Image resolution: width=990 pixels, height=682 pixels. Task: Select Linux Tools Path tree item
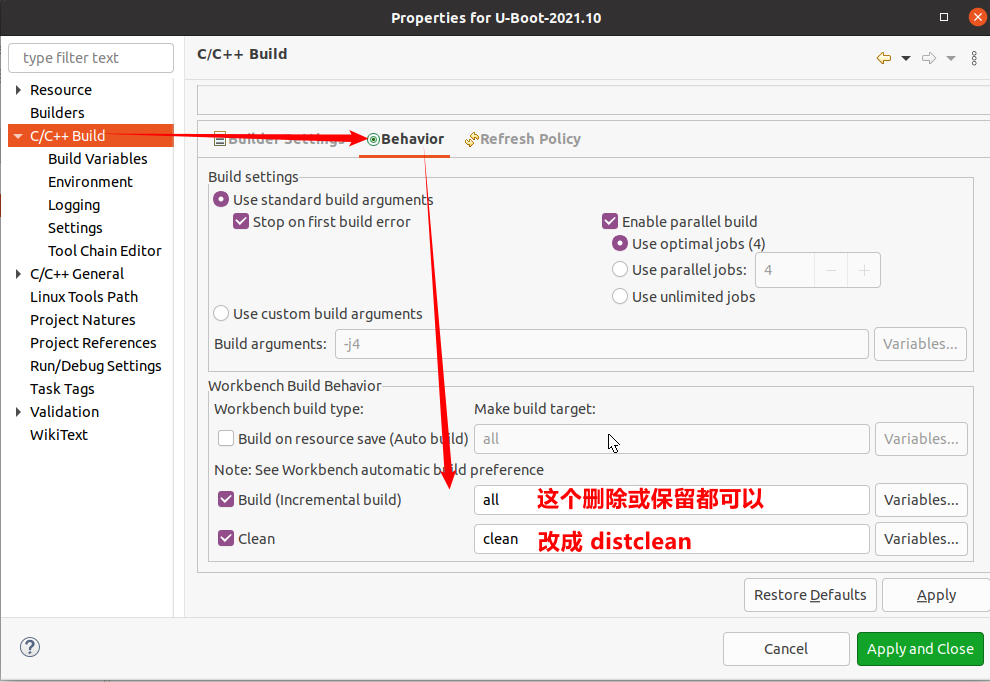(x=84, y=297)
